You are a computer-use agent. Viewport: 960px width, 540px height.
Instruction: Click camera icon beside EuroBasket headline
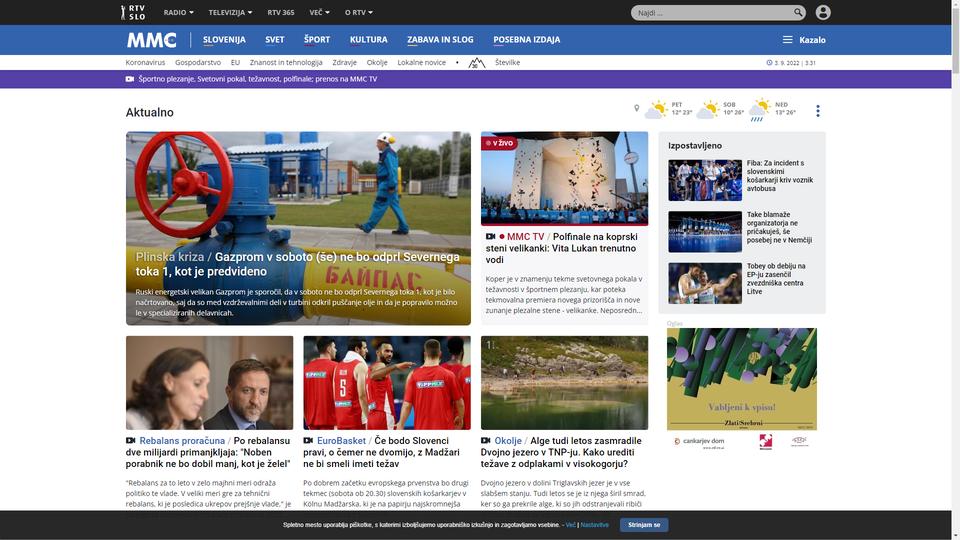308,440
